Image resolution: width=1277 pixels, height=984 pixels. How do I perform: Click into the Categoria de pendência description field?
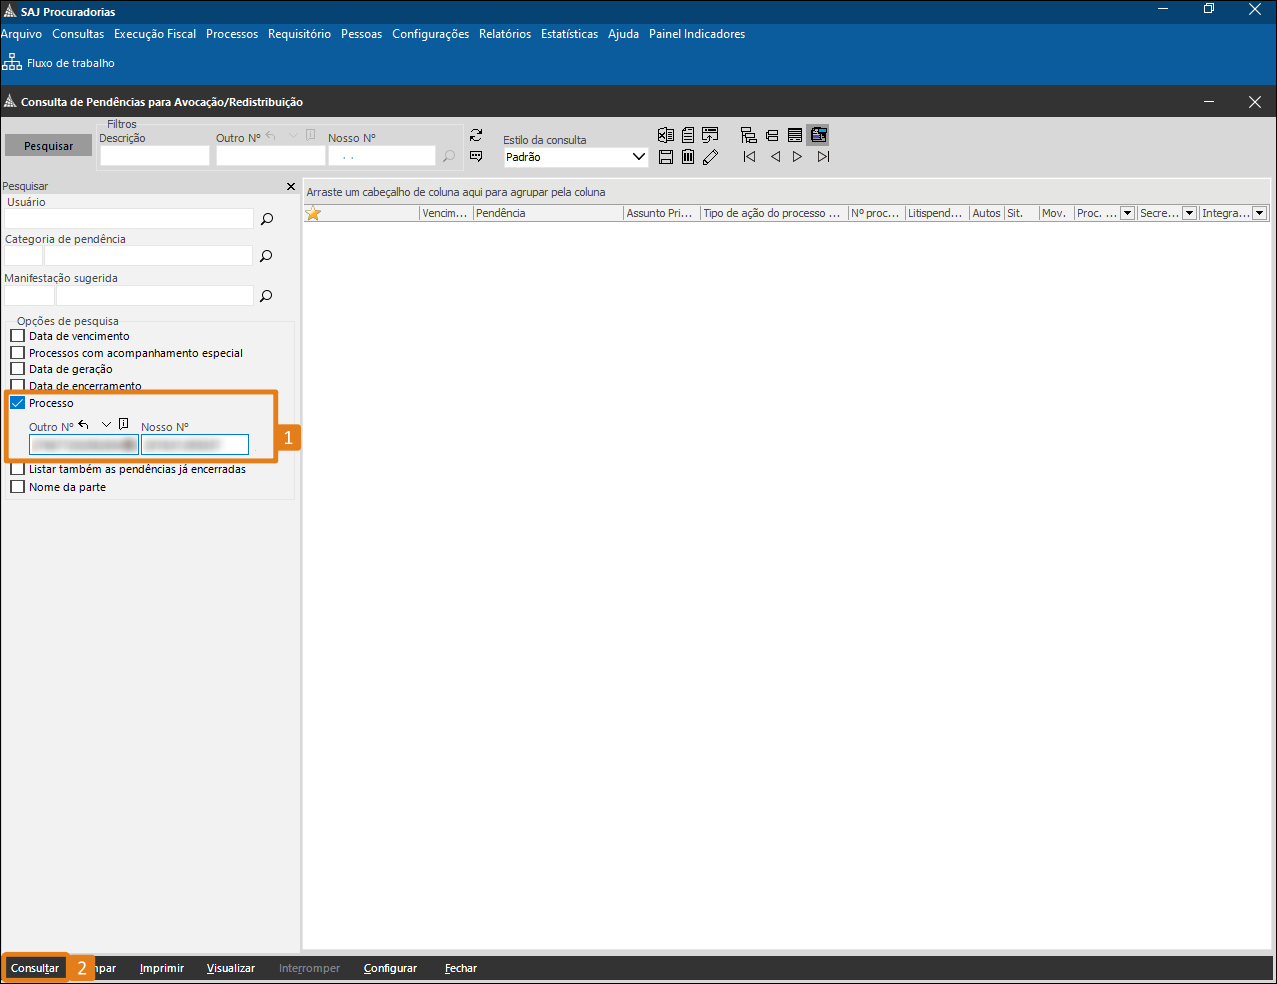(x=148, y=256)
